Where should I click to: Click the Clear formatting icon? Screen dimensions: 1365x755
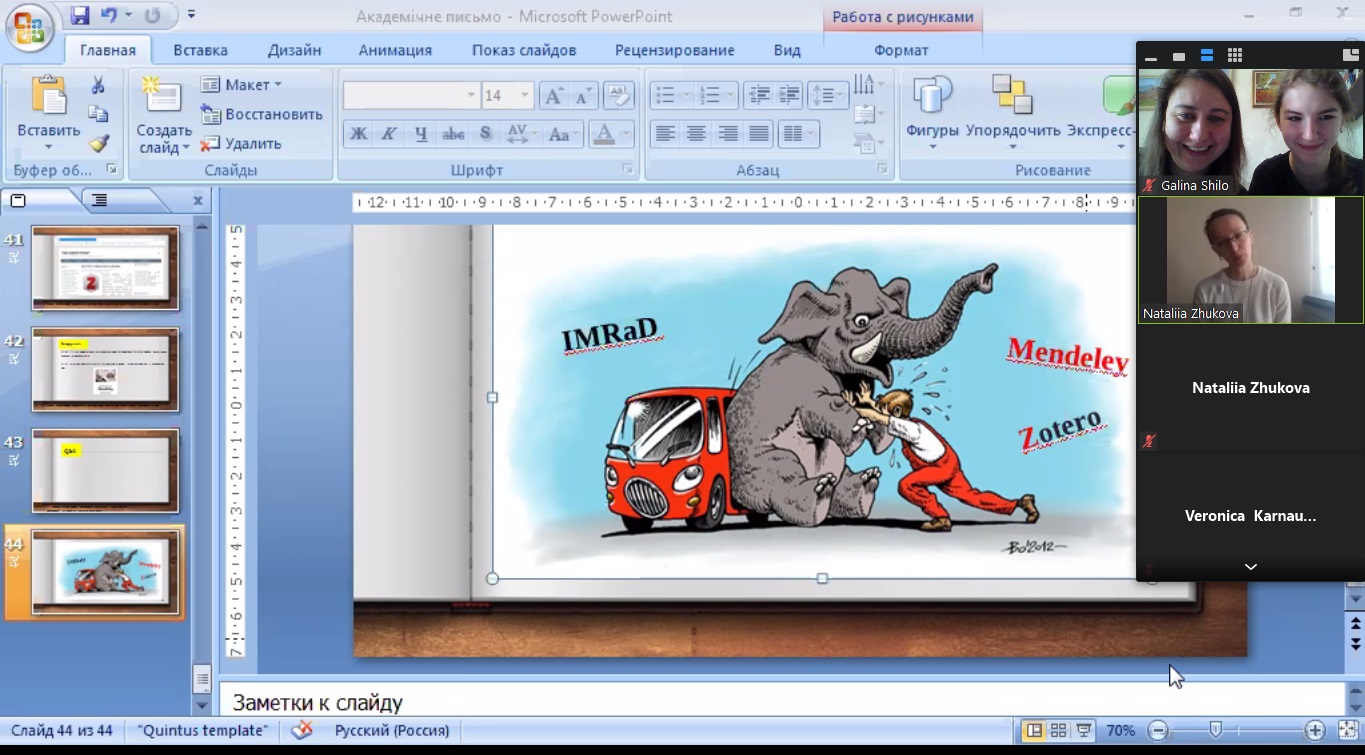619,96
